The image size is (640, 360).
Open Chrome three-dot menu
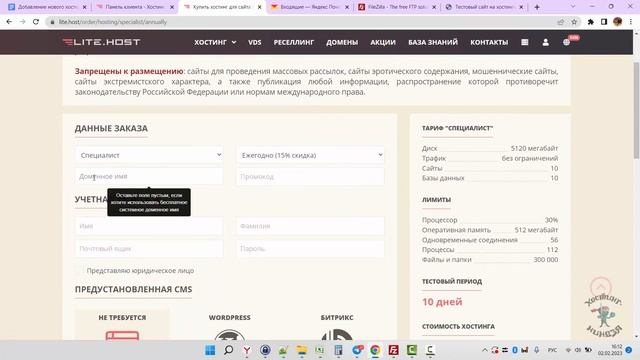tap(631, 22)
